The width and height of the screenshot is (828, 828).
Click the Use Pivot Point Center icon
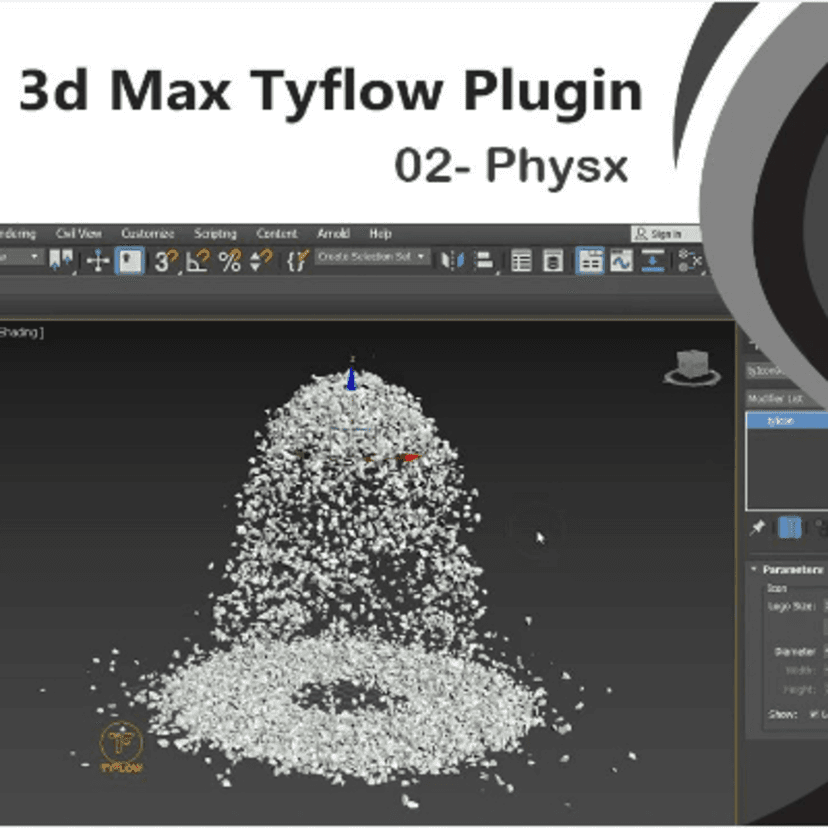[x=61, y=260]
